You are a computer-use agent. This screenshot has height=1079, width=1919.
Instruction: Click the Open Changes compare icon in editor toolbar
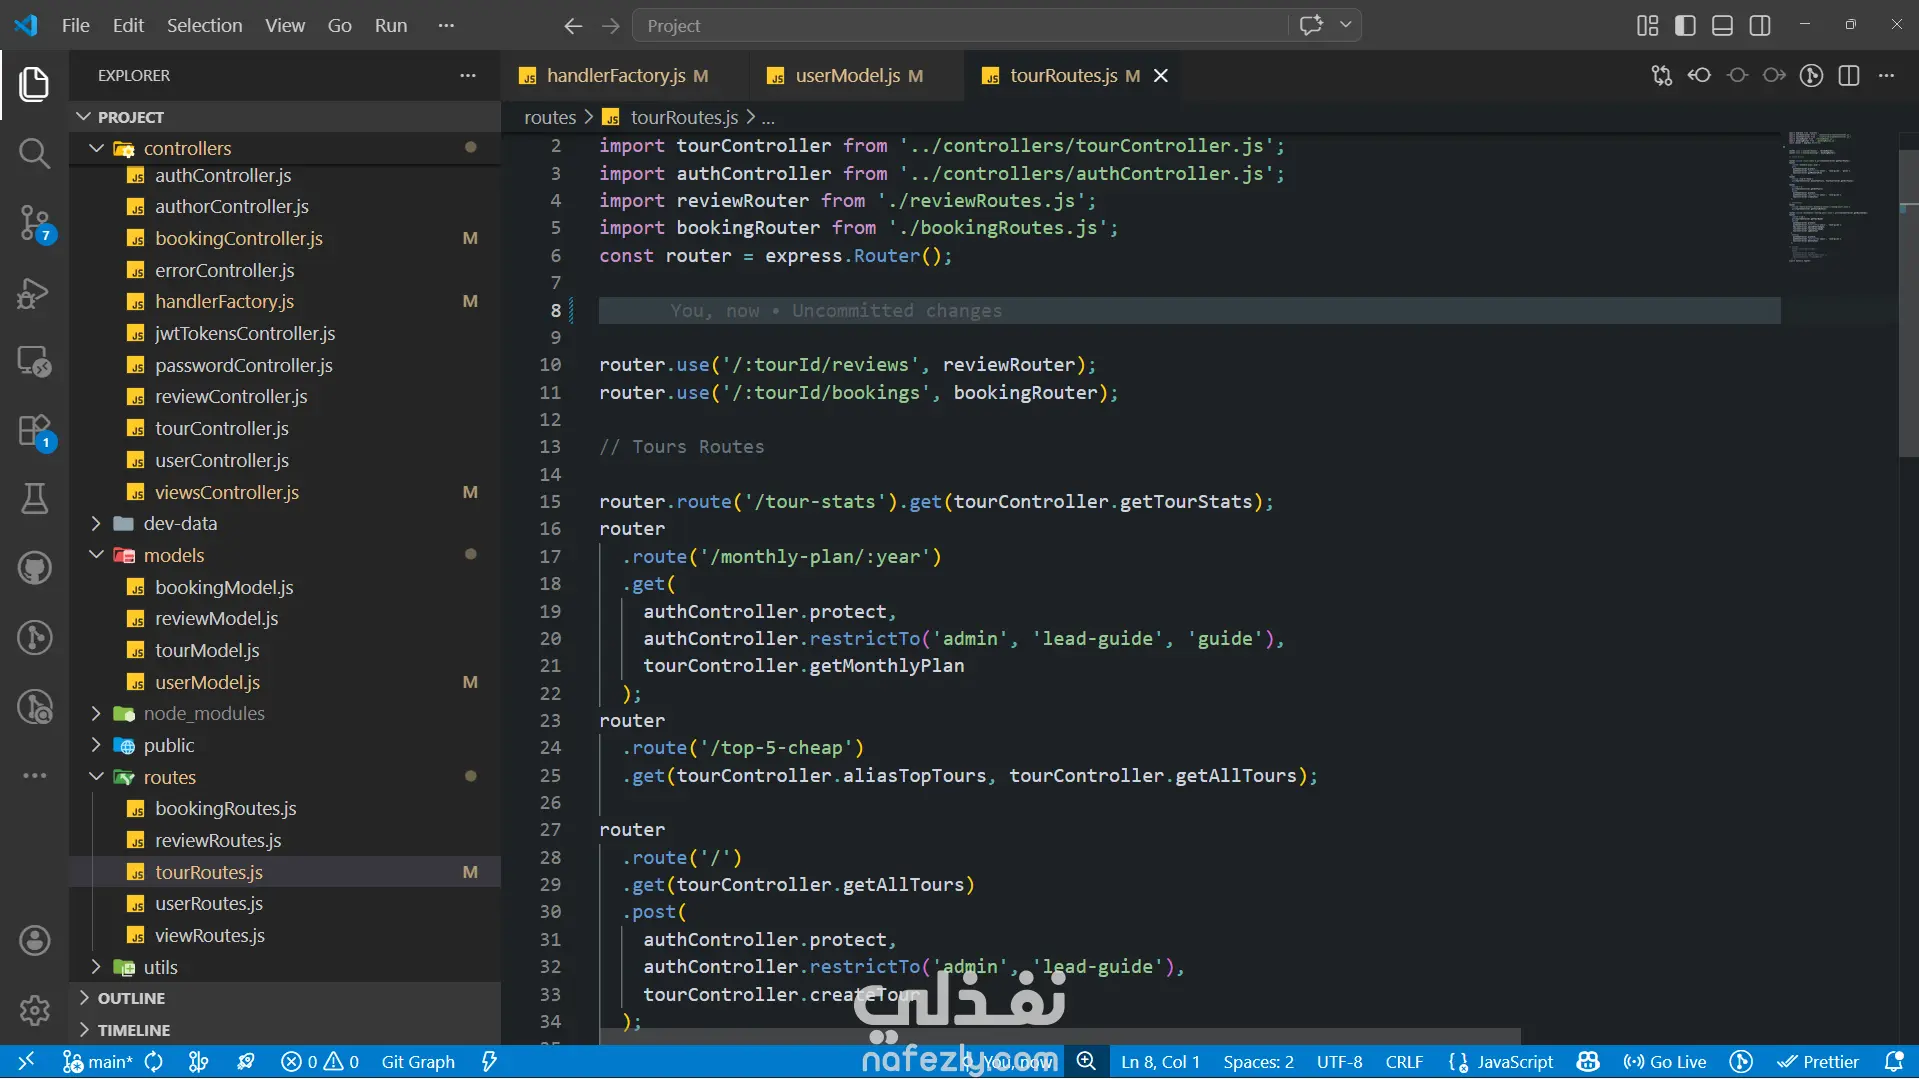[1661, 76]
